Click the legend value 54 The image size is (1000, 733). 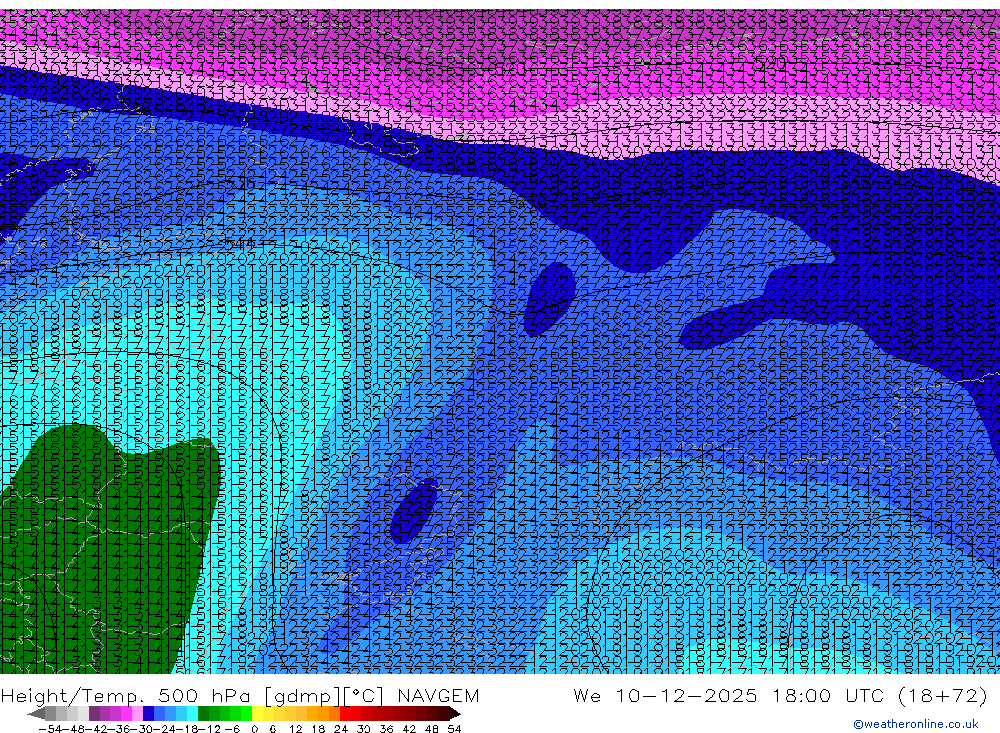(x=454, y=729)
